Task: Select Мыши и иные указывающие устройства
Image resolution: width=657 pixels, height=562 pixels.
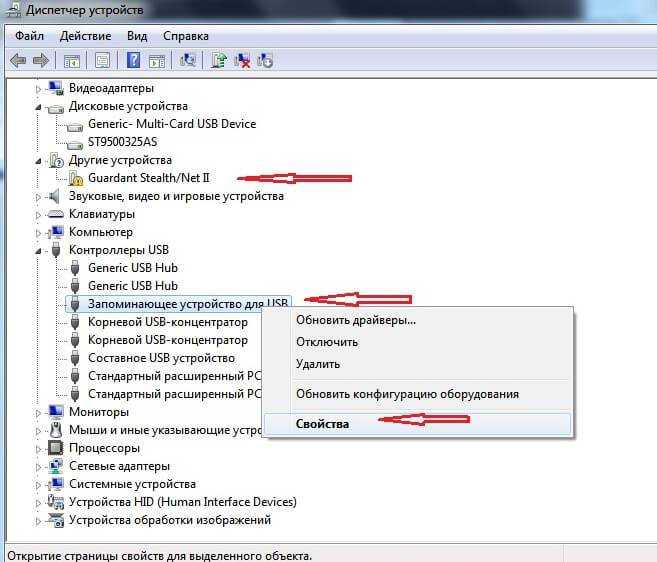Action: (x=166, y=430)
